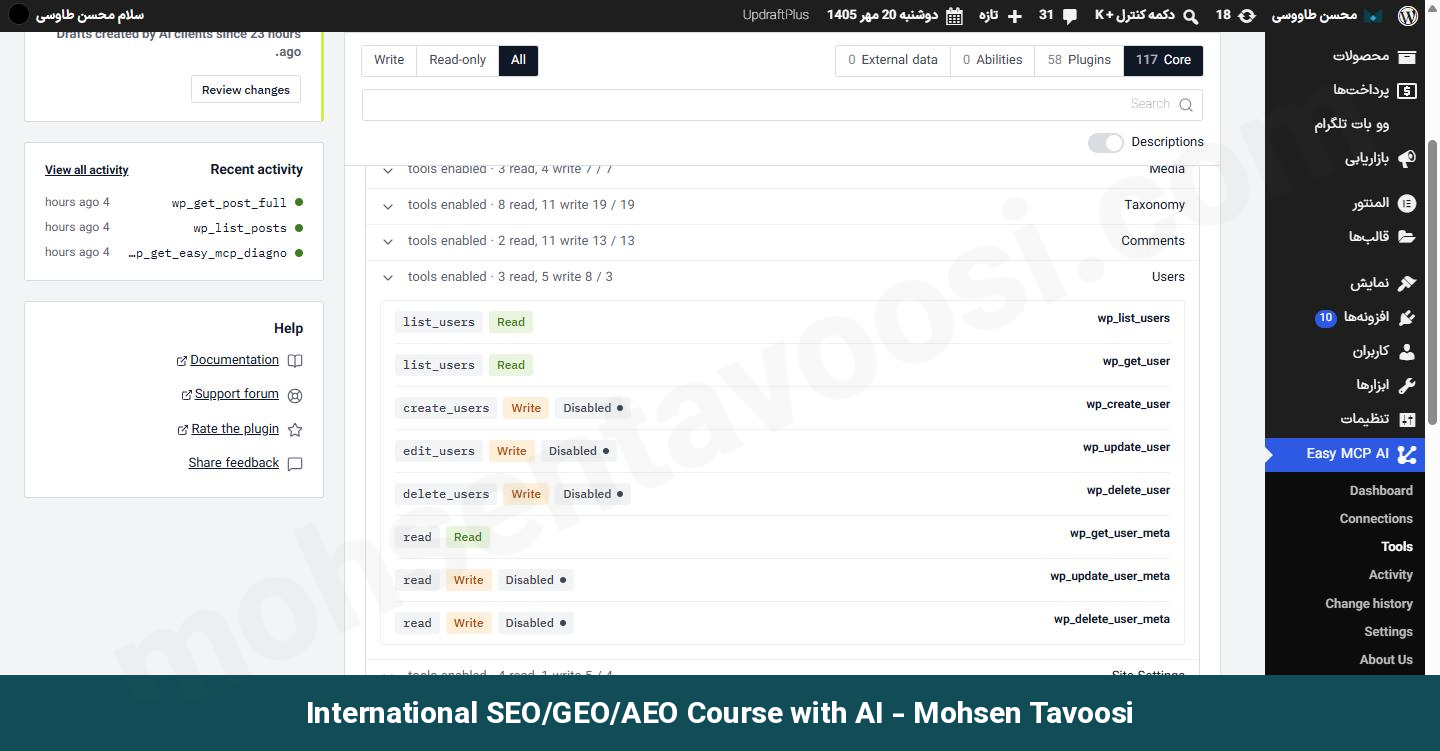Toggle the Disabled badge for wp_create_user

[593, 408]
